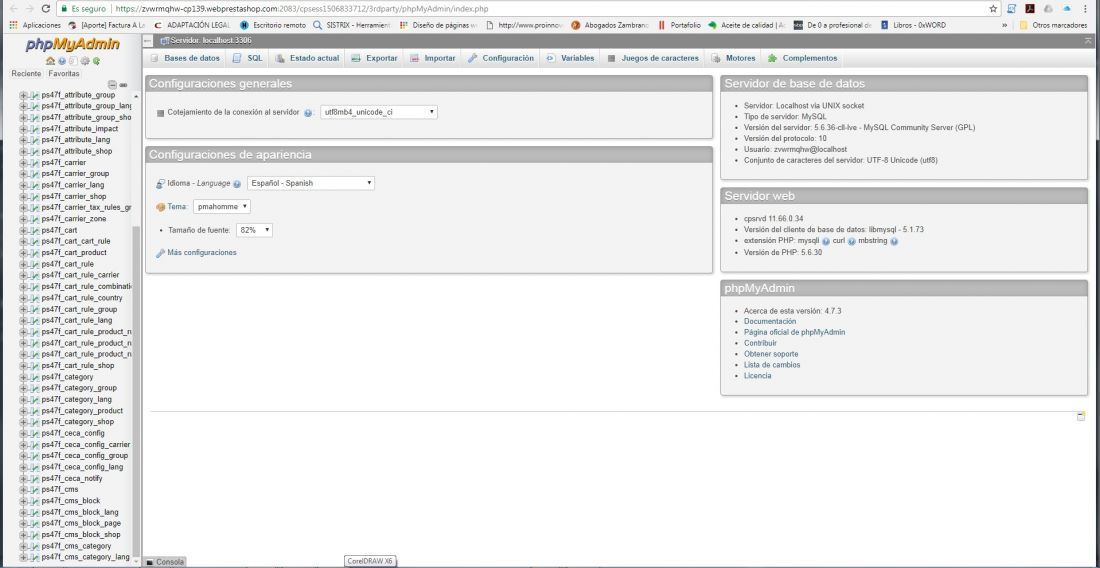Open the ps47f_ceca_notify table
The height and width of the screenshot is (568, 1100).
pos(72,478)
